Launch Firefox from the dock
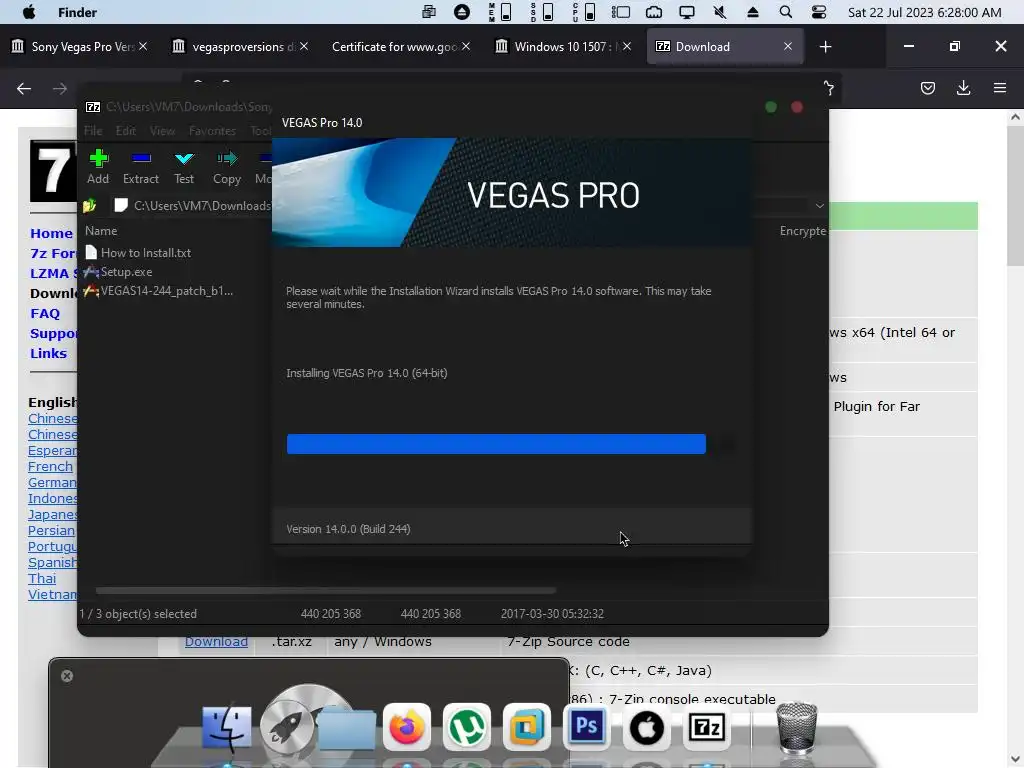This screenshot has height=768, width=1024. (x=406, y=727)
